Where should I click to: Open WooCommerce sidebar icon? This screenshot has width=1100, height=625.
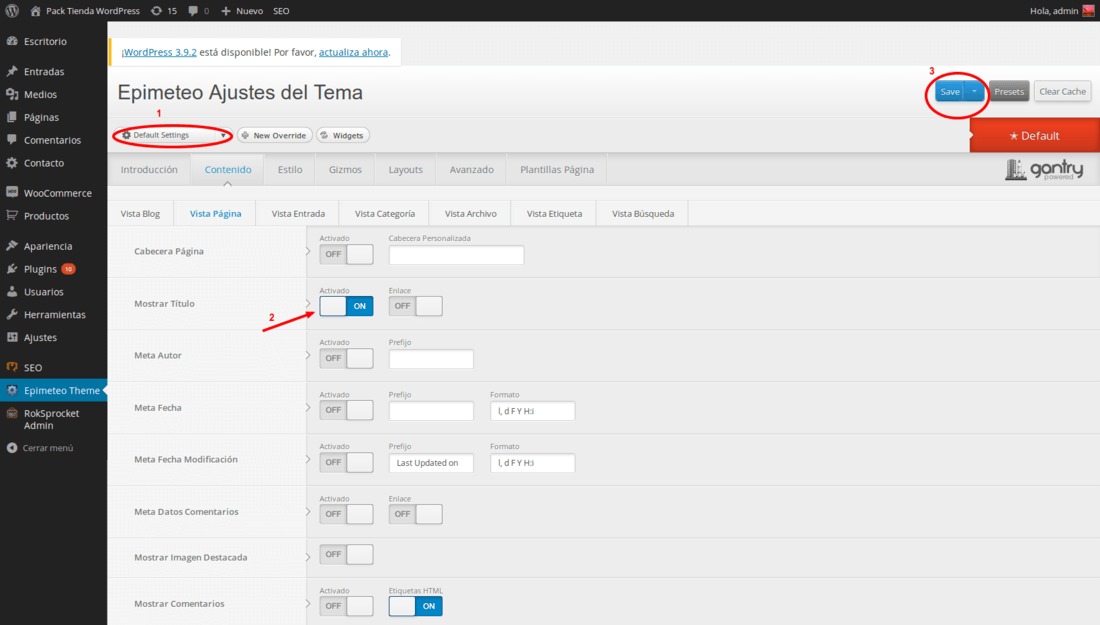(x=12, y=192)
